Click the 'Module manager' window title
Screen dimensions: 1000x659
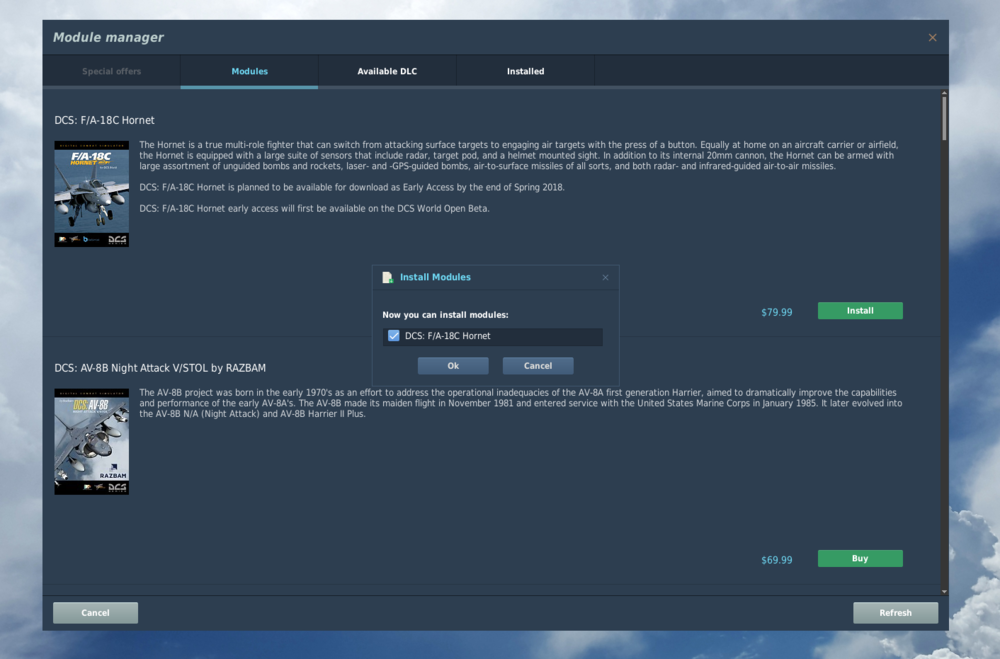coord(108,37)
